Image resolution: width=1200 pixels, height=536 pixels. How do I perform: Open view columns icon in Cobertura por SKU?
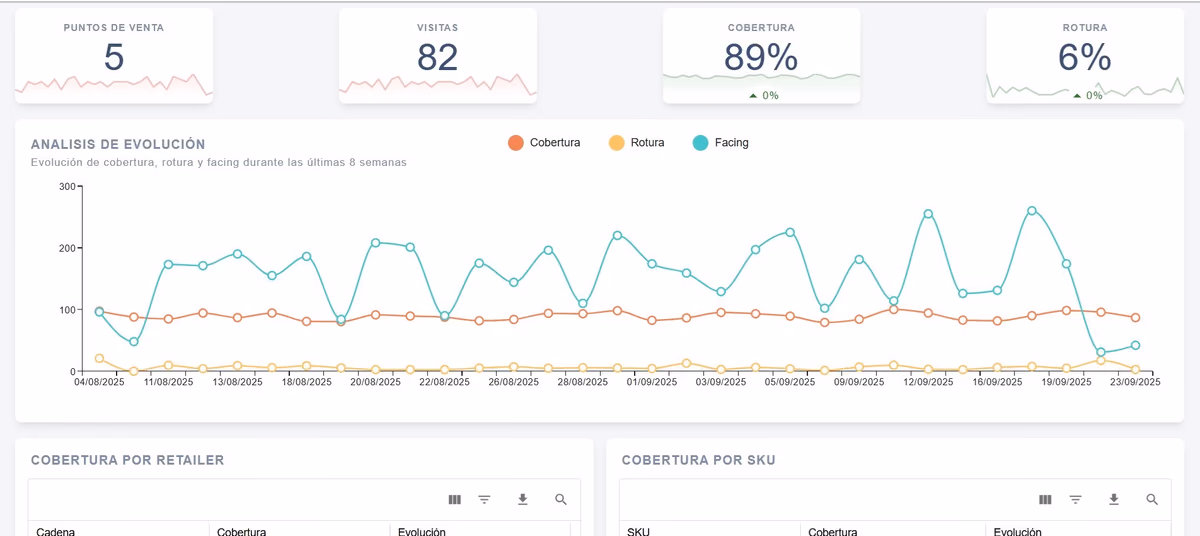1045,499
